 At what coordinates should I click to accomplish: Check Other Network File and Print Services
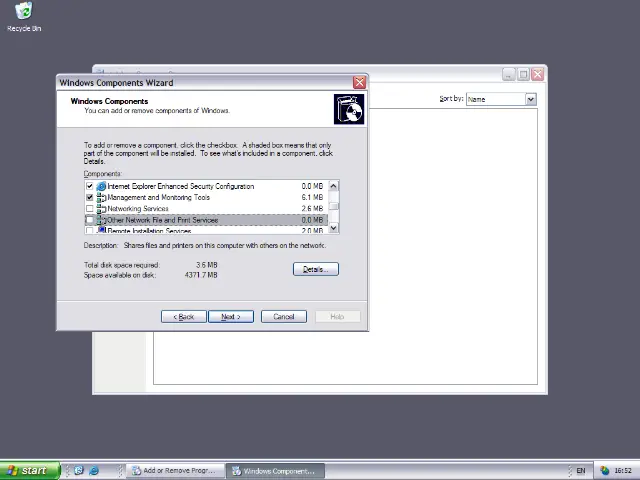(89, 220)
